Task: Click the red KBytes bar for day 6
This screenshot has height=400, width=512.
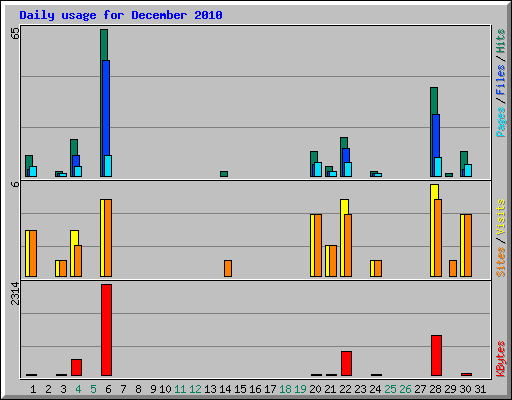Action: click(106, 330)
